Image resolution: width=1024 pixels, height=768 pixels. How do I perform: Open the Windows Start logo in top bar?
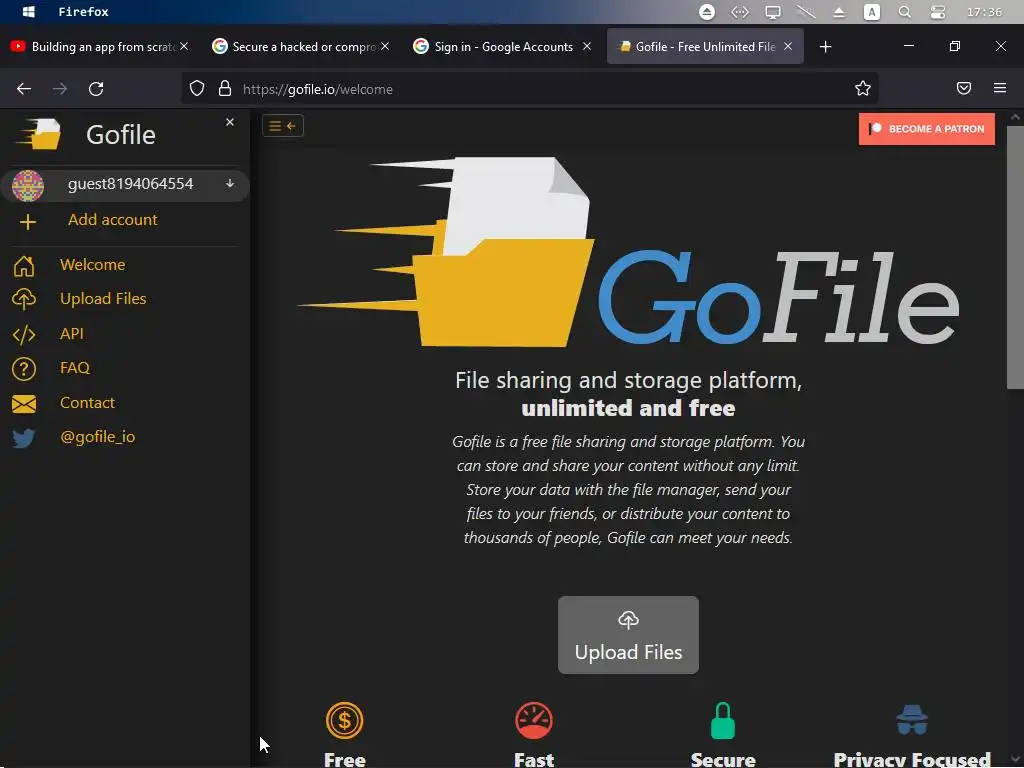click(29, 12)
